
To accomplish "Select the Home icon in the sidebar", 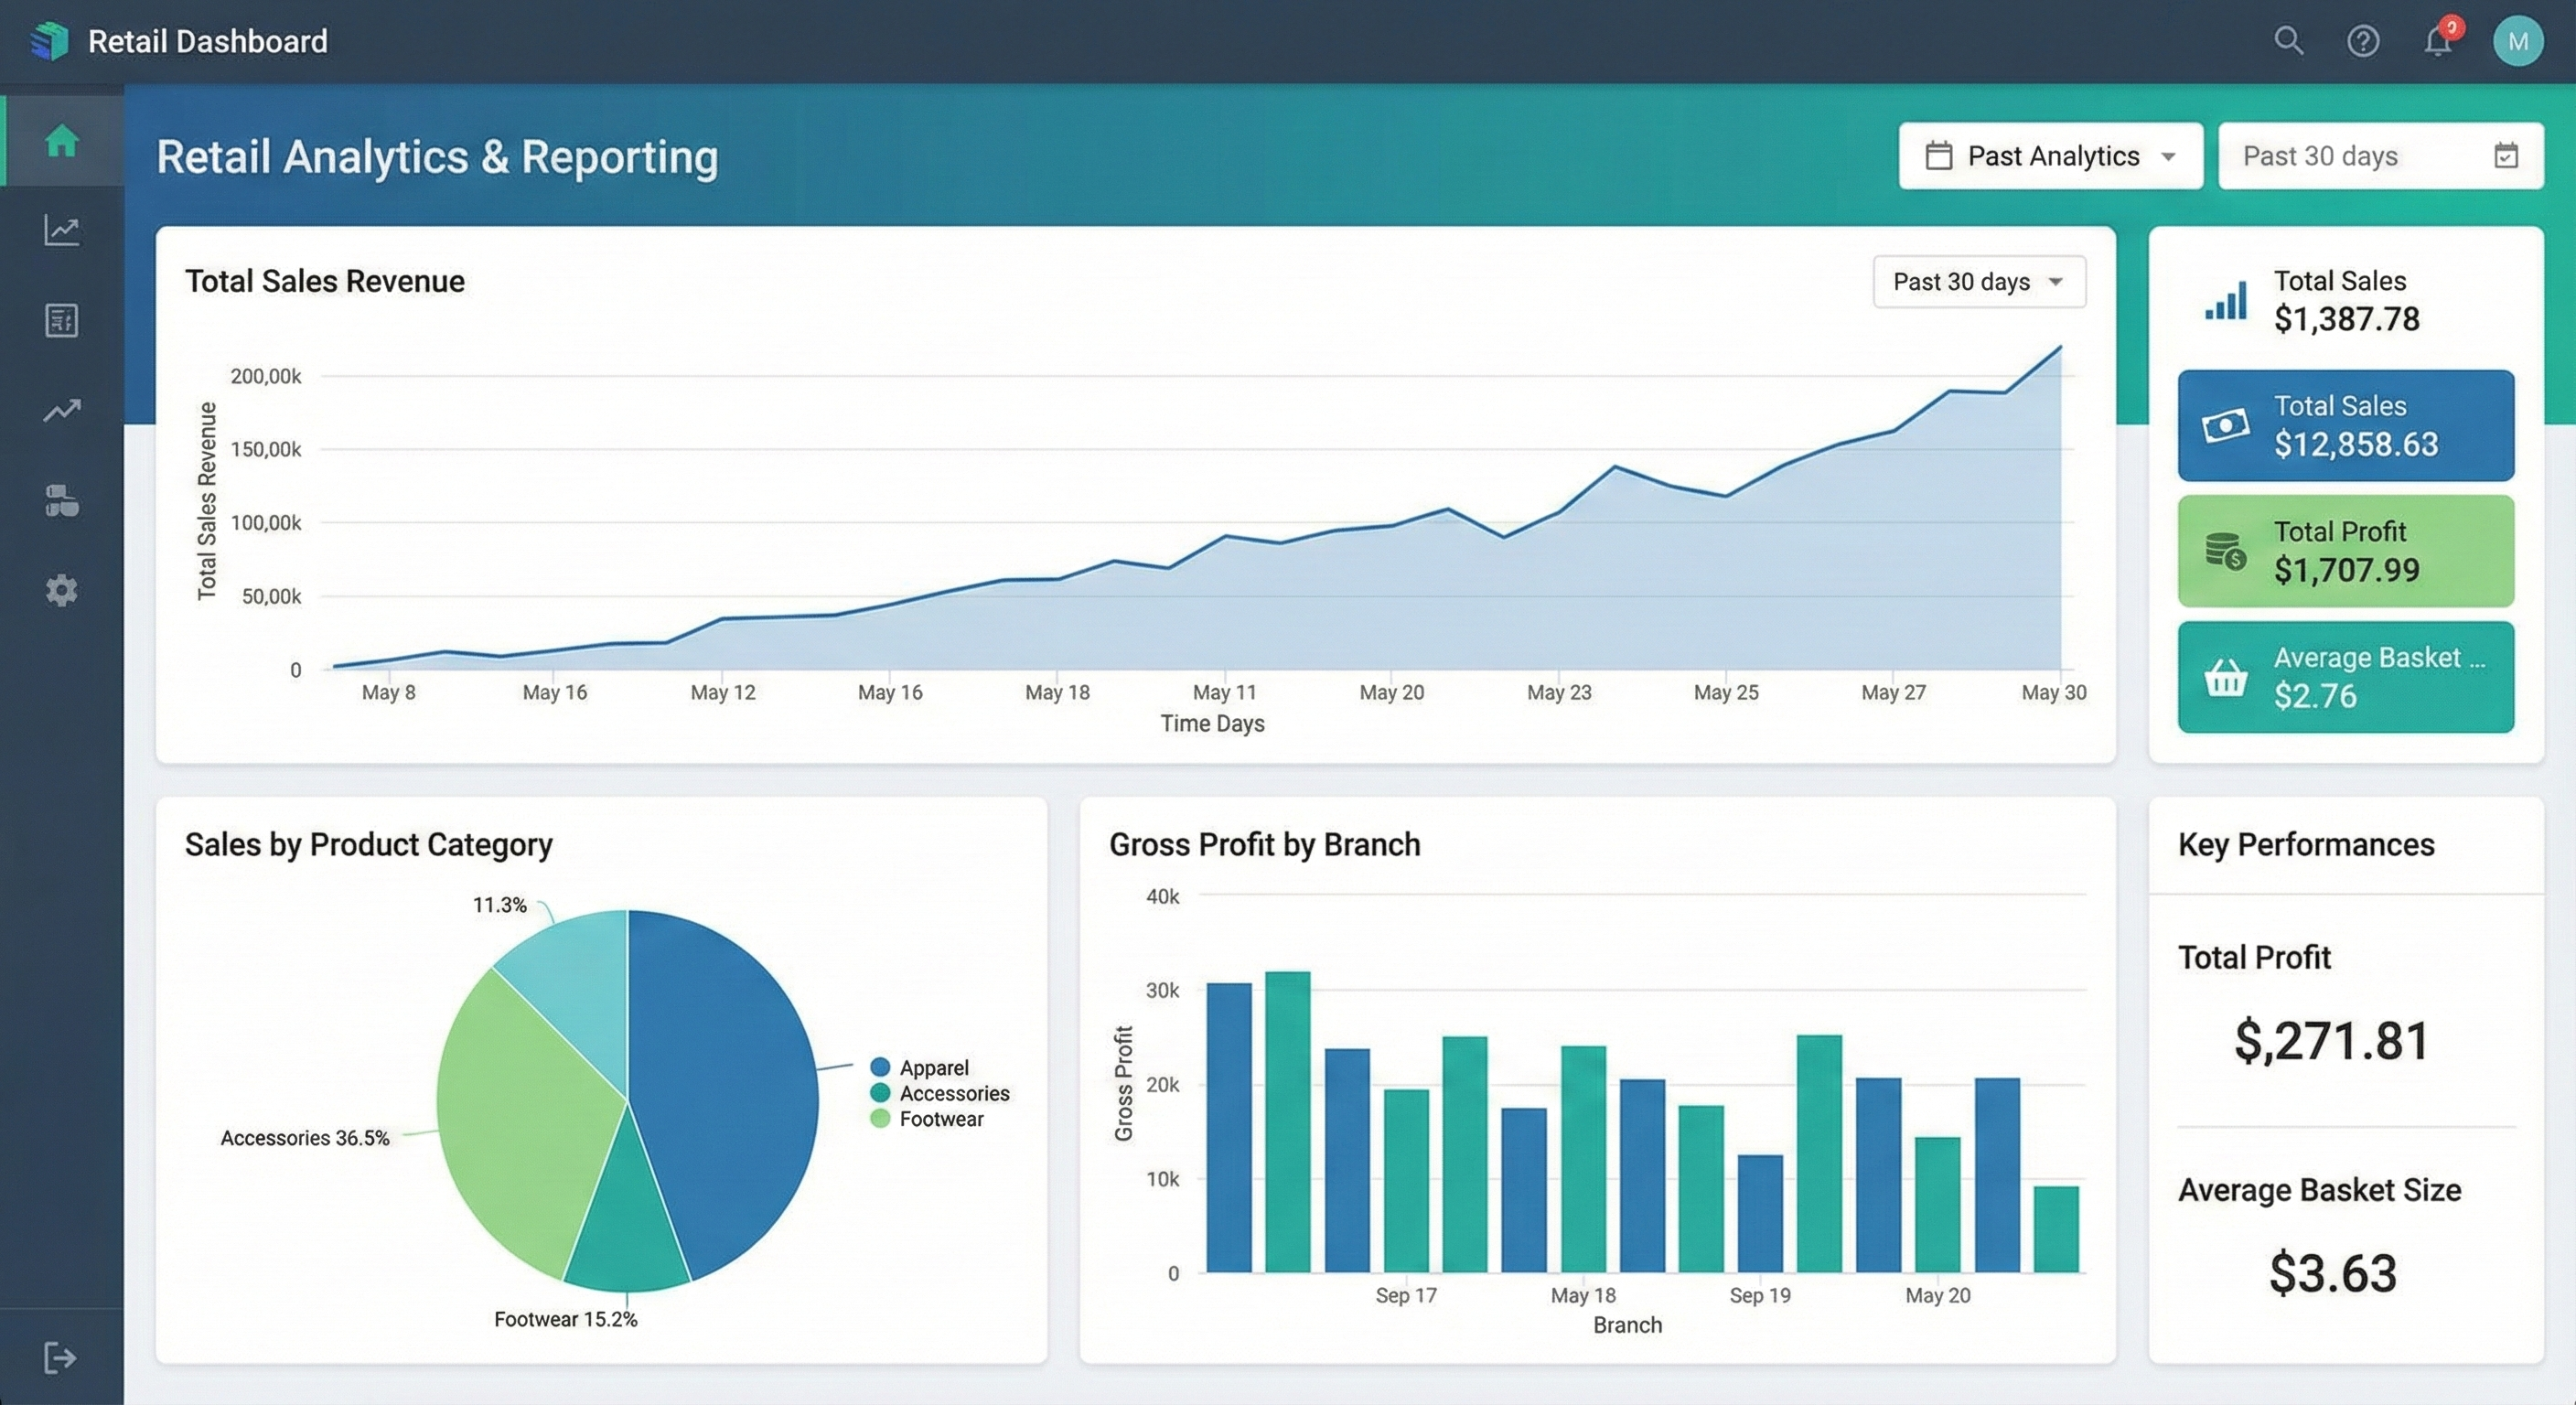I will point(60,140).
